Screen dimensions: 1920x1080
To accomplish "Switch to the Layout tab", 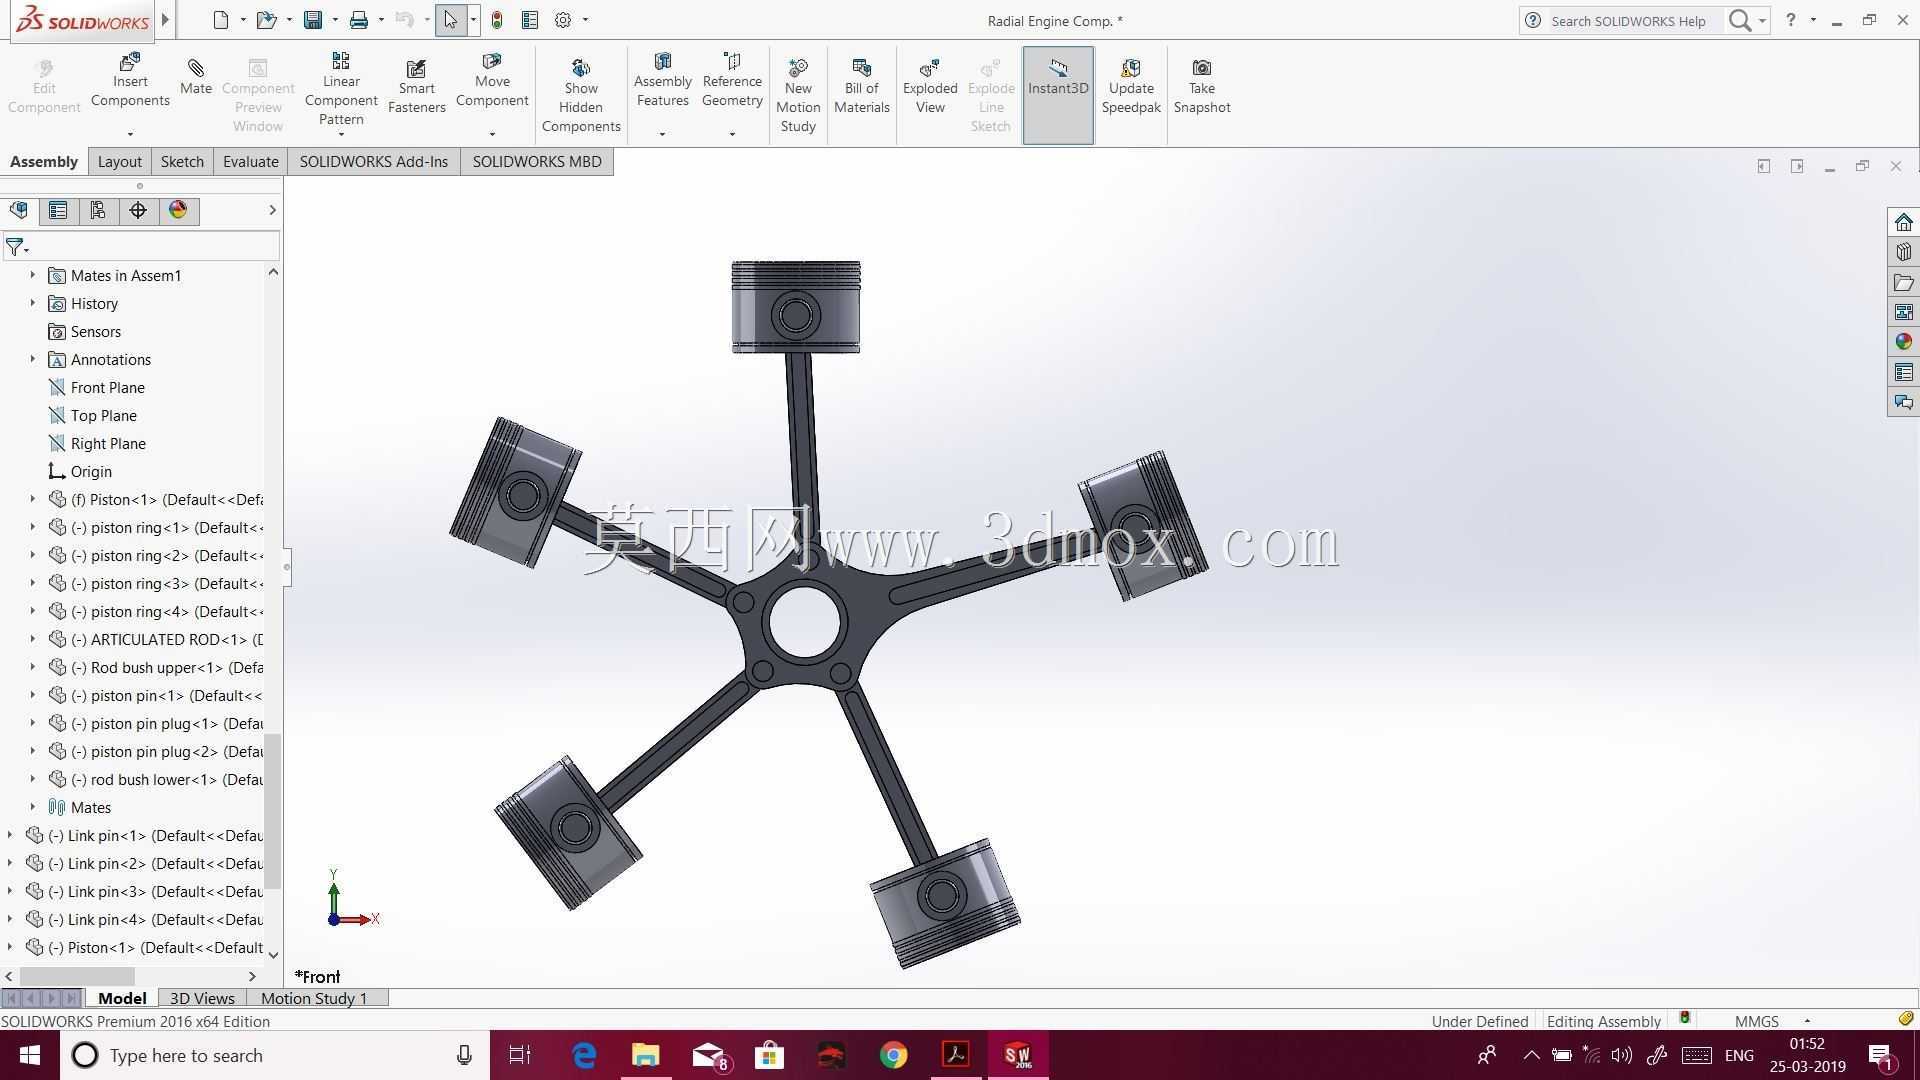I will point(119,161).
